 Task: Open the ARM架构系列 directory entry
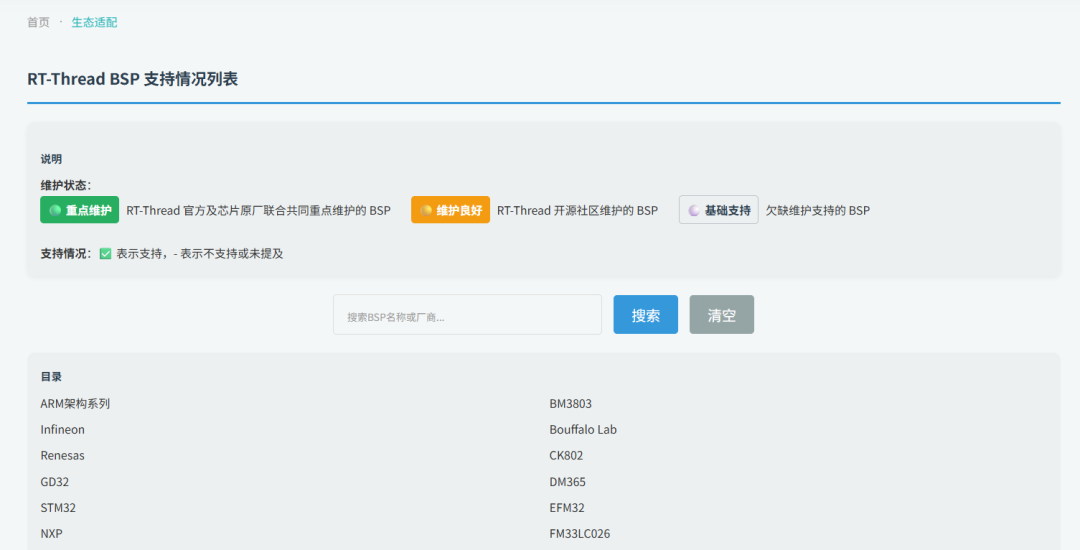pyautogui.click(x=75, y=403)
